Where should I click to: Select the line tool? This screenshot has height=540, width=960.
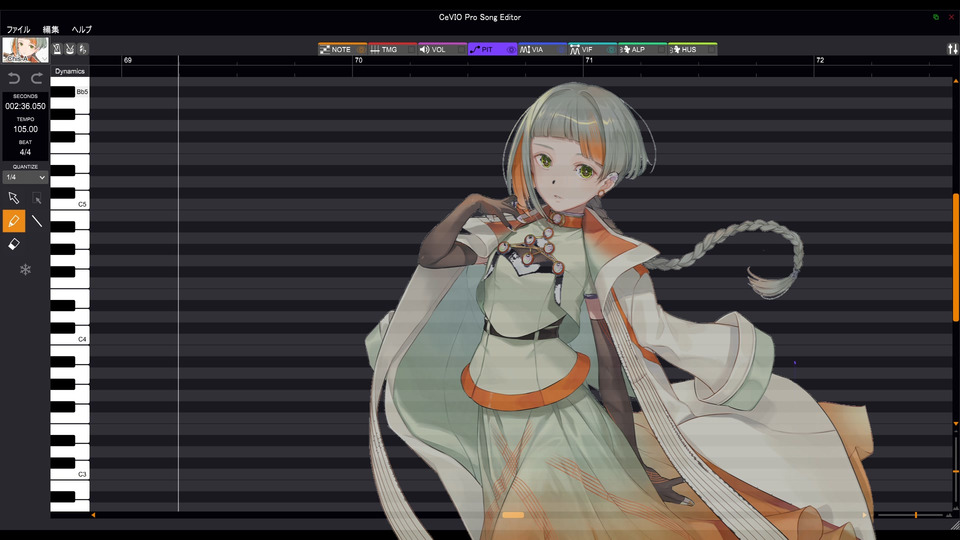[37, 221]
